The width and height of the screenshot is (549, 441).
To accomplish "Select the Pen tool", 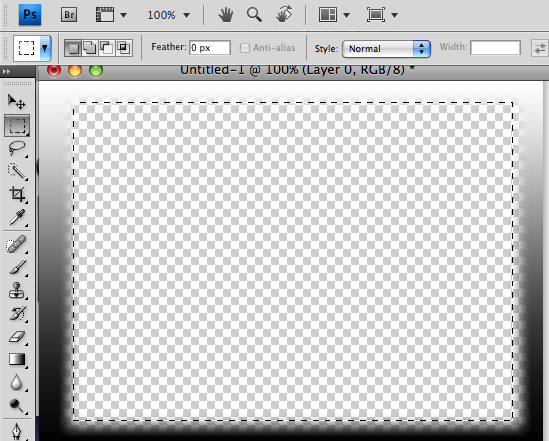I will point(17,432).
